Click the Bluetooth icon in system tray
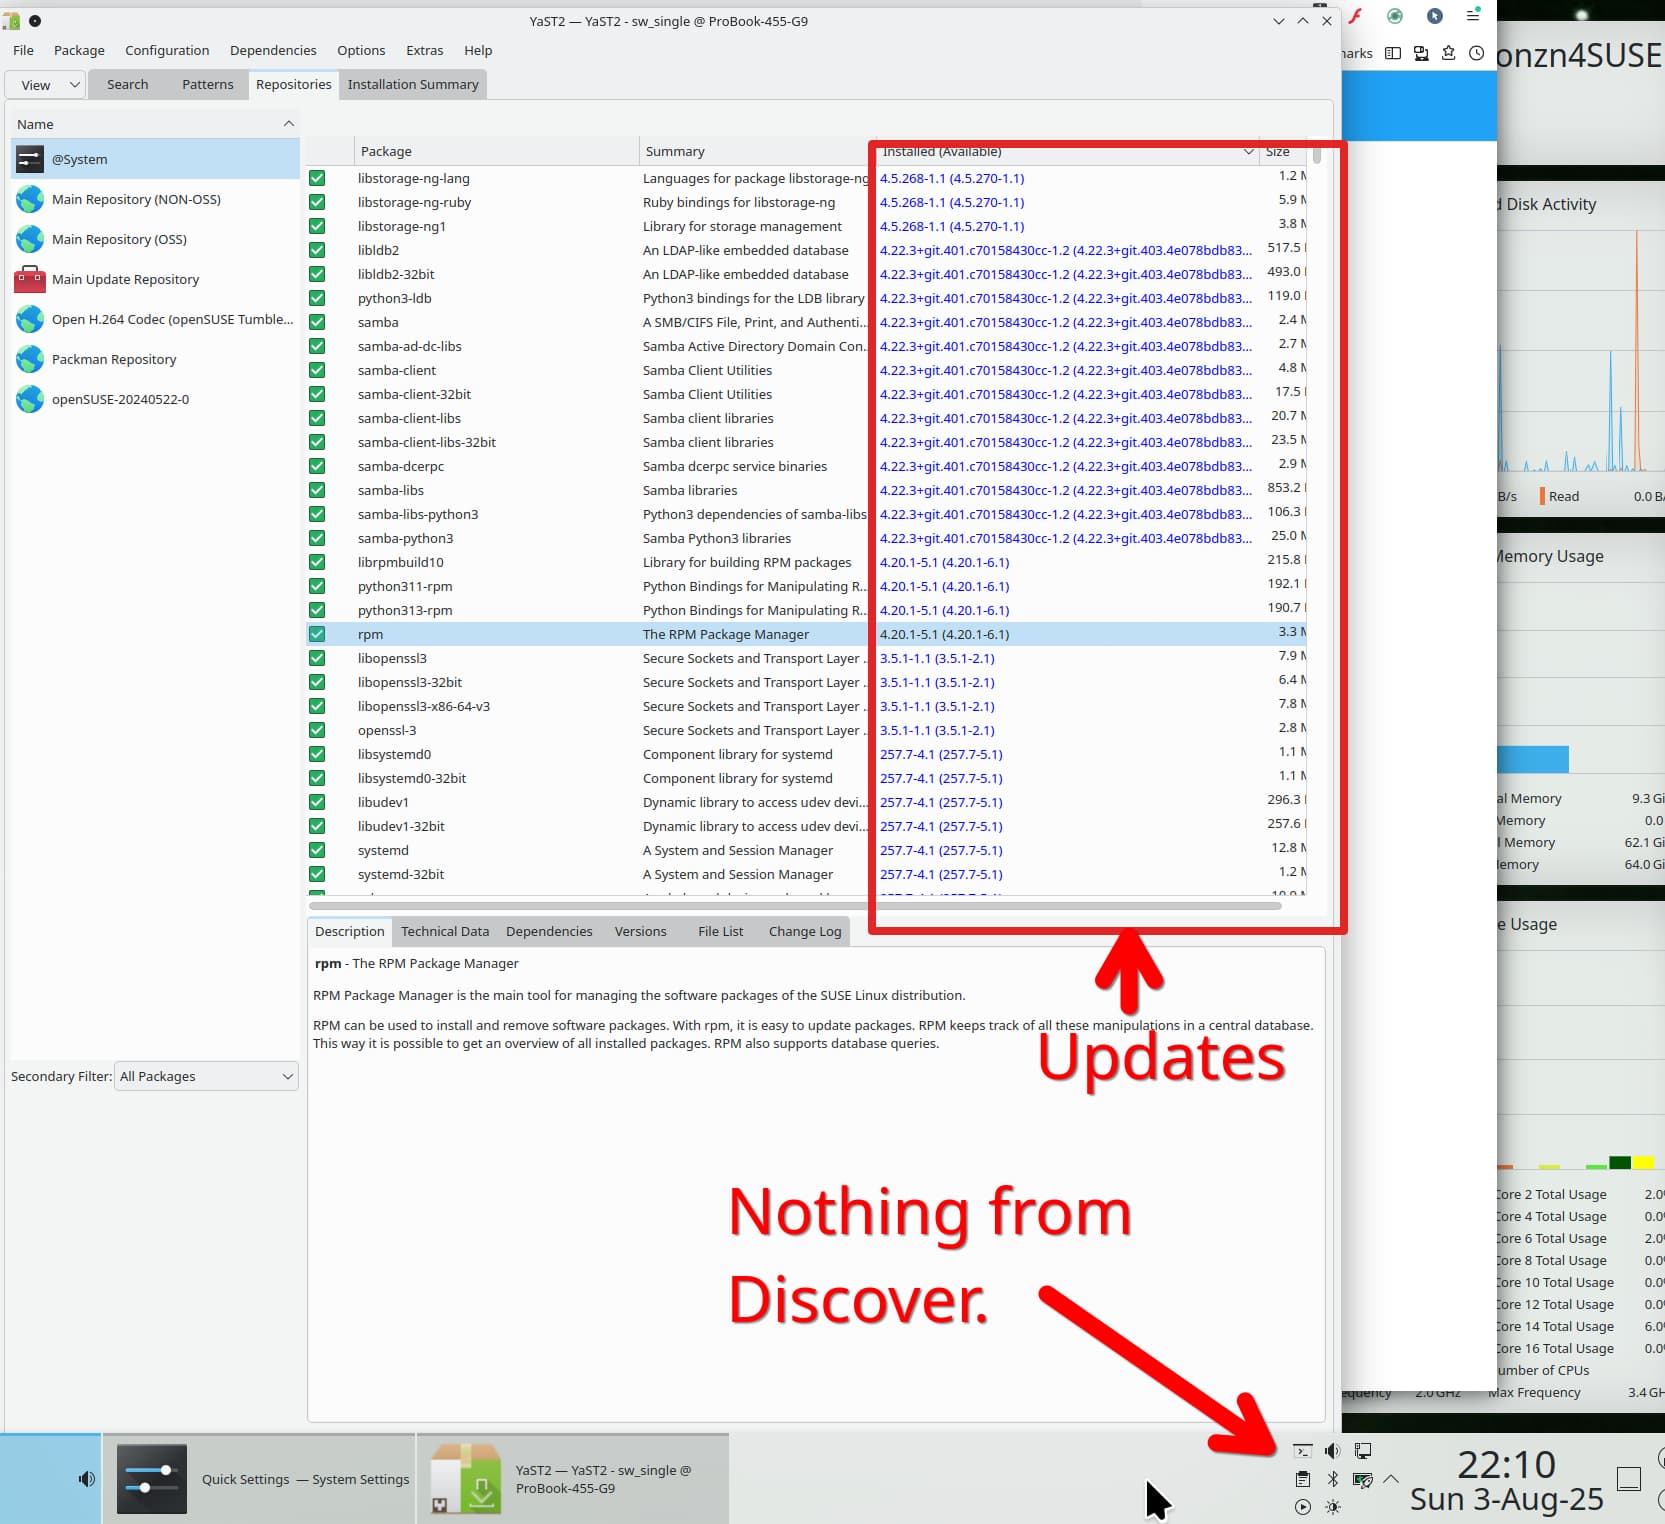This screenshot has height=1524, width=1665. pos(1332,1479)
